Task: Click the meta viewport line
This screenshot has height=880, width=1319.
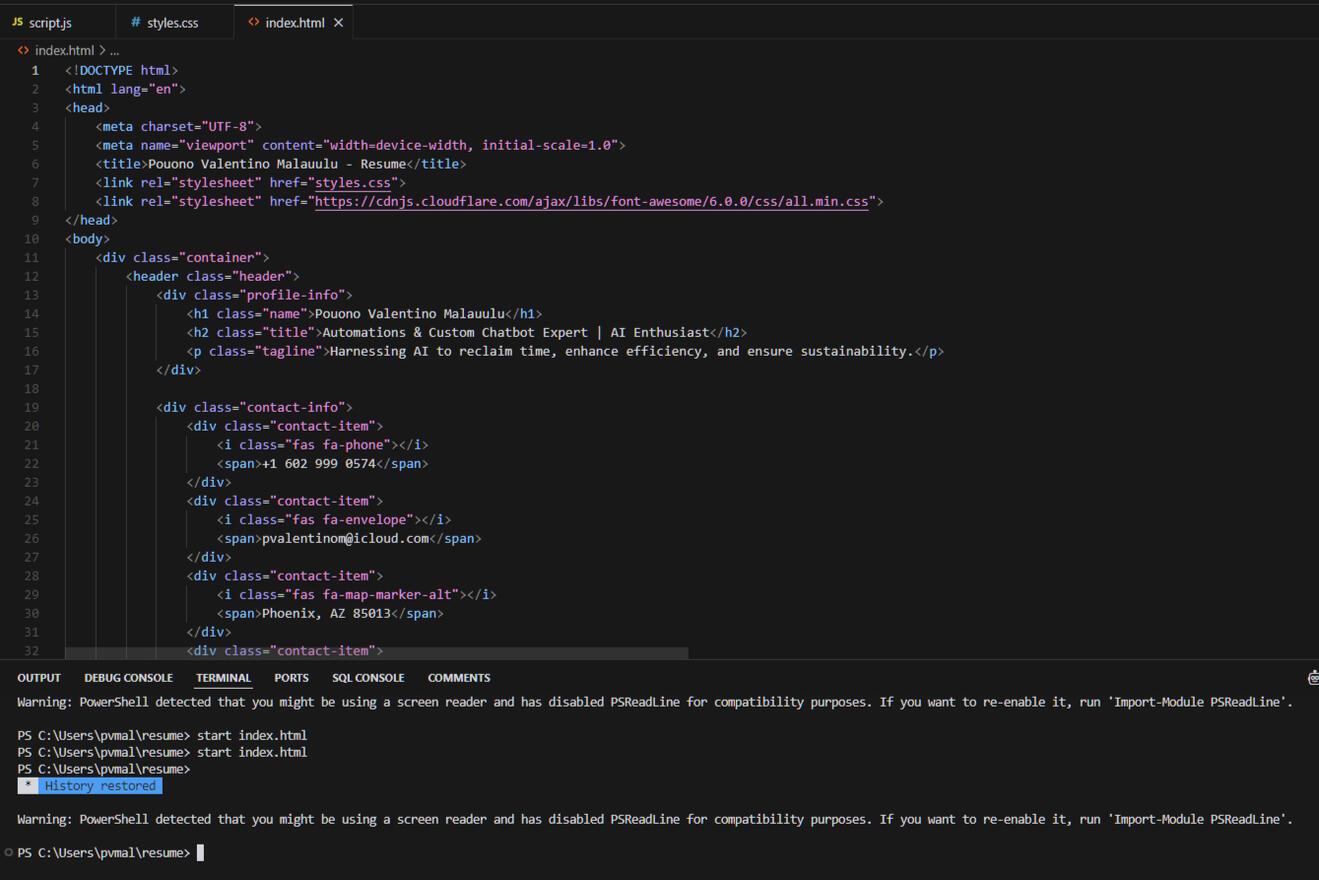Action: (361, 145)
